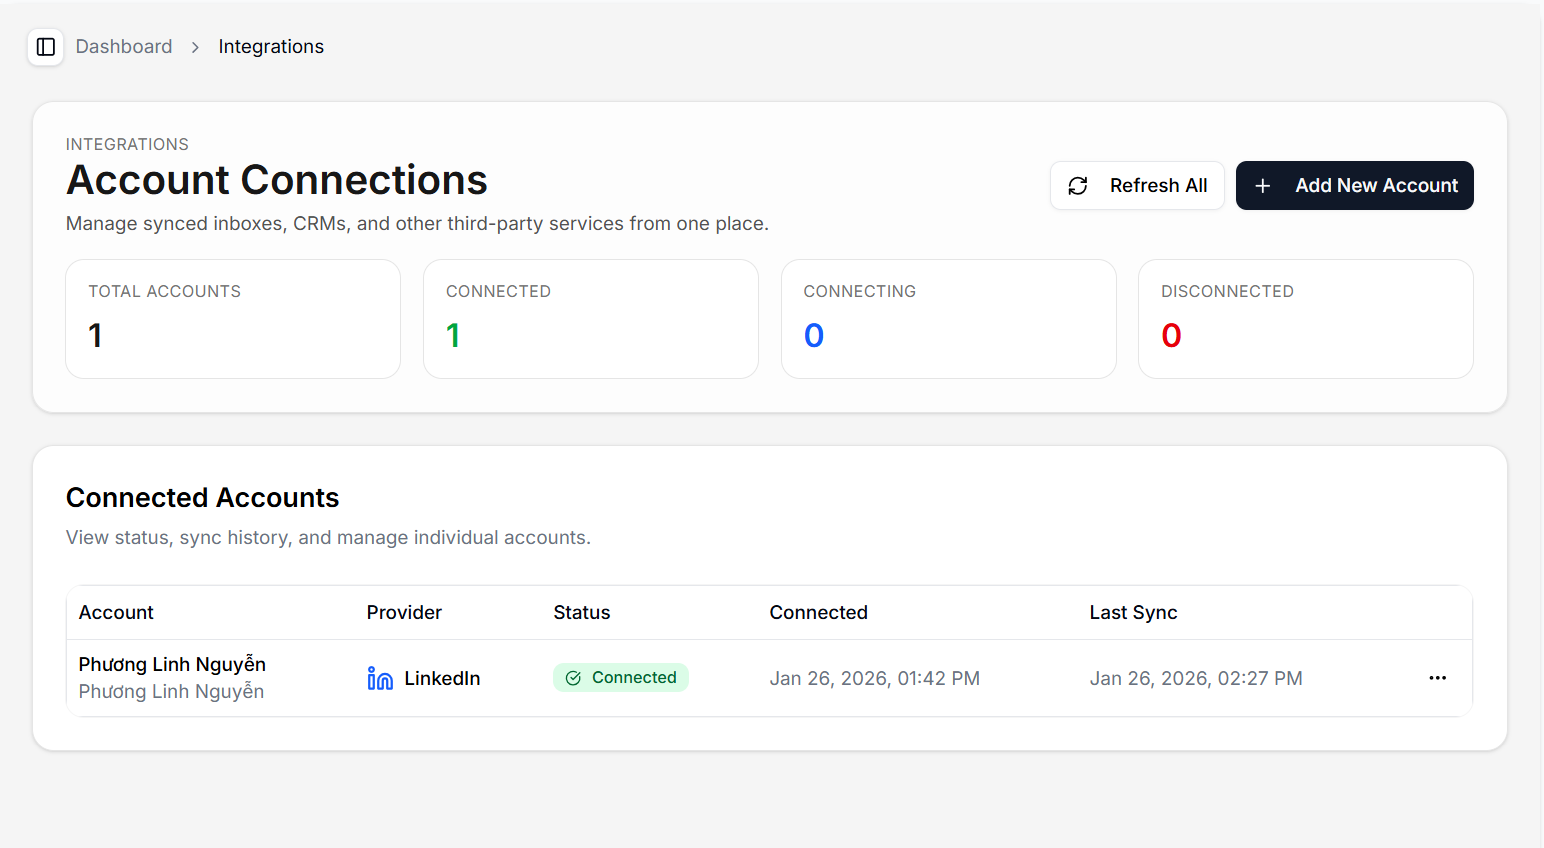The image size is (1544, 848).
Task: Select the LinkedIn provider icon in the table
Action: [x=379, y=677]
